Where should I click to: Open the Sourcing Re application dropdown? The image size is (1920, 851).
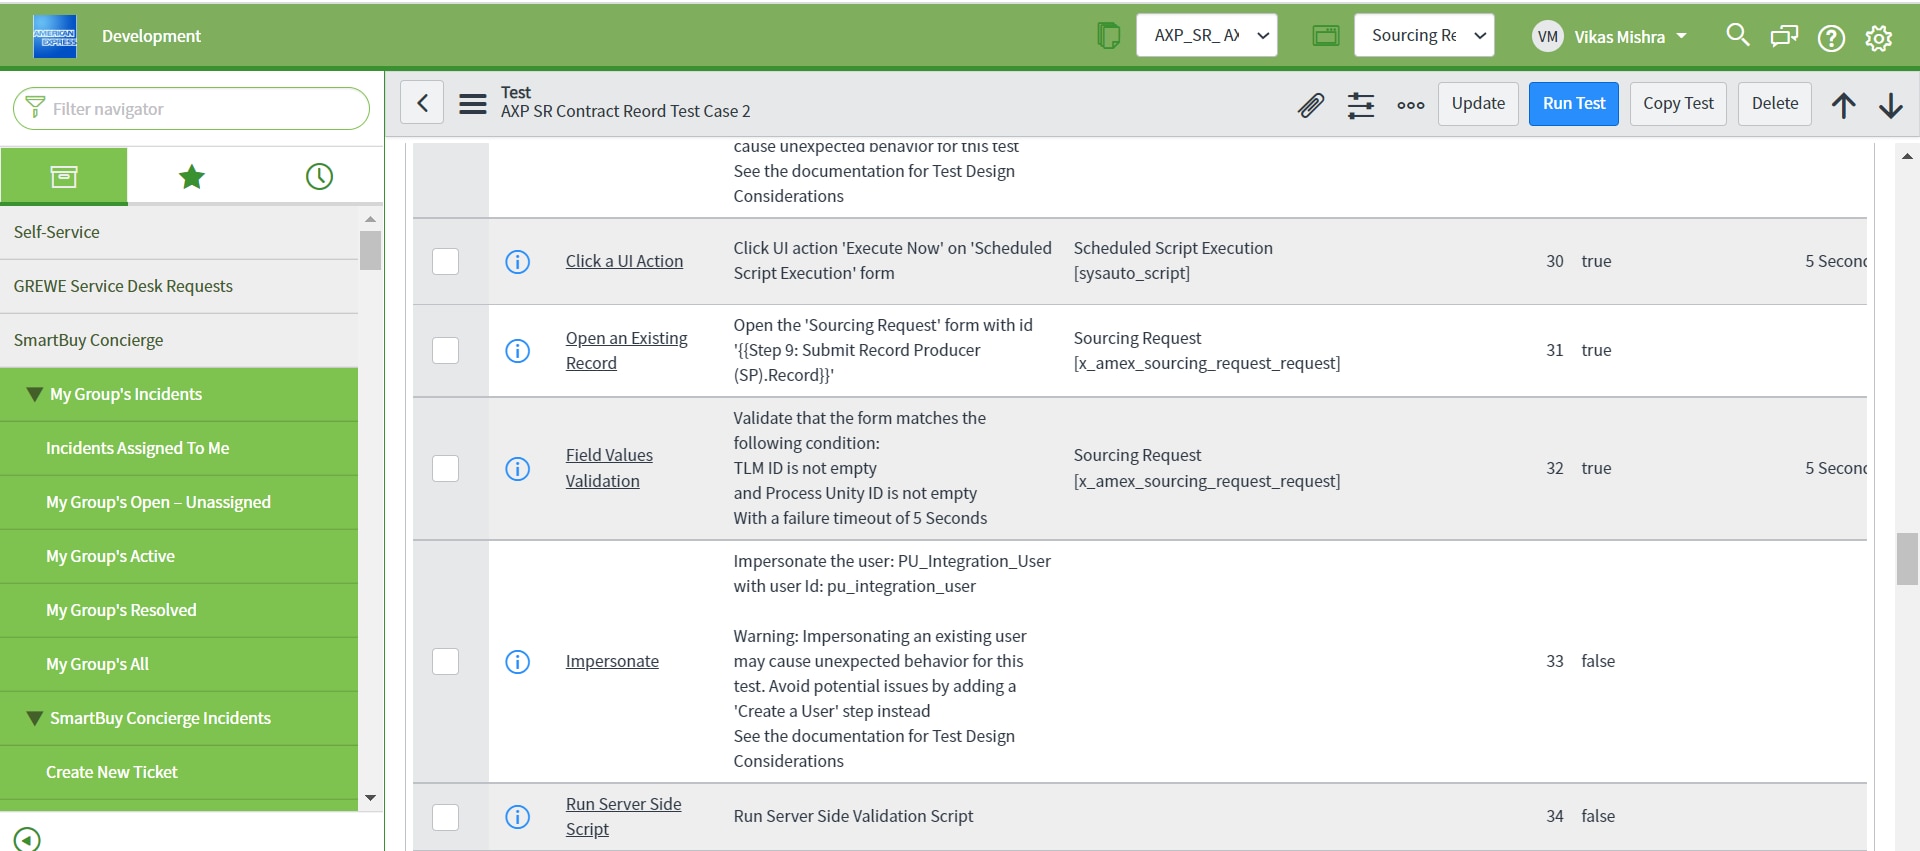click(x=1424, y=35)
